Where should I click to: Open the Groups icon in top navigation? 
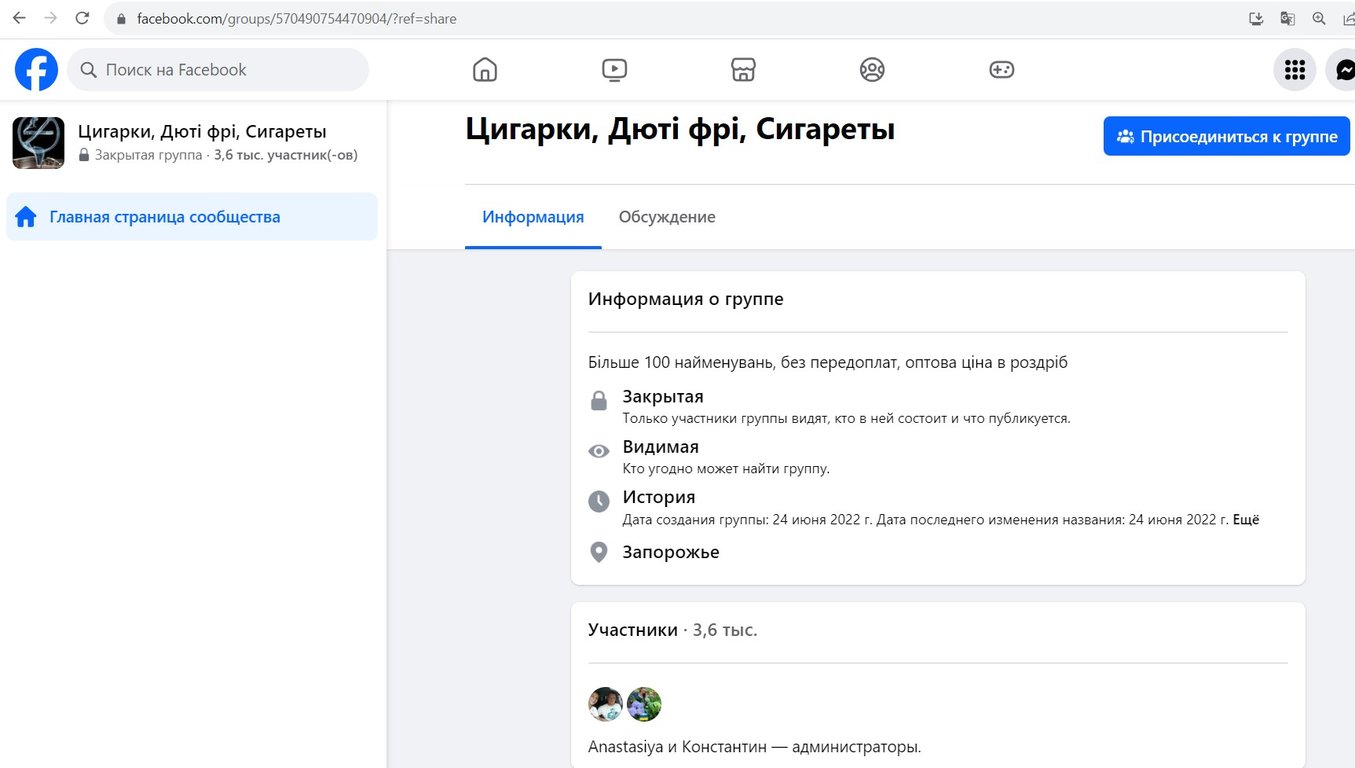[x=872, y=70]
